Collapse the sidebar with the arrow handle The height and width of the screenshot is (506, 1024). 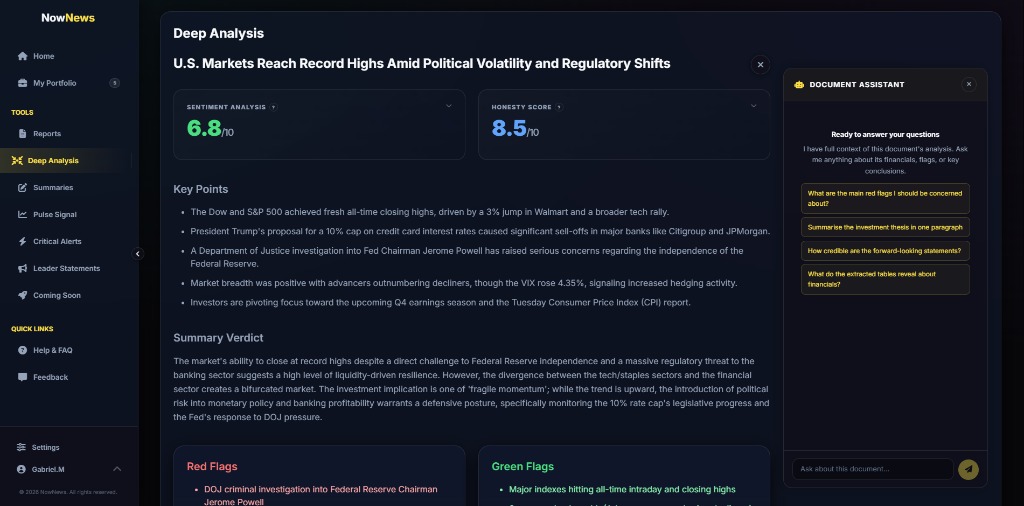(x=138, y=254)
